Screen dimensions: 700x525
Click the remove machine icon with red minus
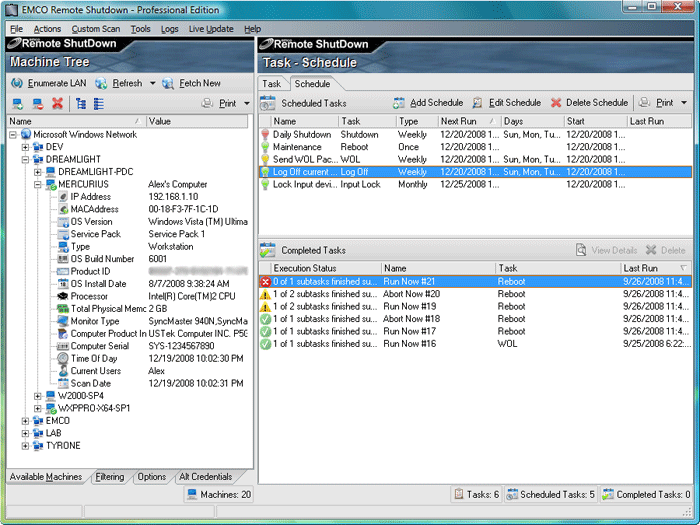pos(38,104)
